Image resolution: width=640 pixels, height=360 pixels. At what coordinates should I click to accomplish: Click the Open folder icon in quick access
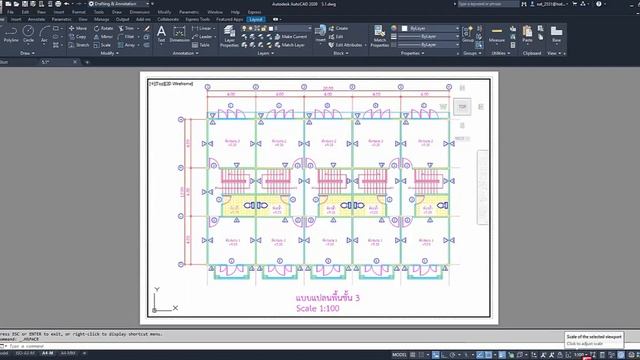pos(16,4)
